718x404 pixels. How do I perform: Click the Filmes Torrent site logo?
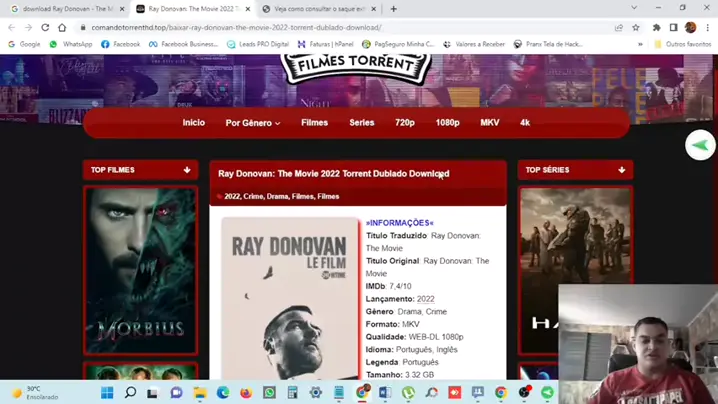pos(356,68)
